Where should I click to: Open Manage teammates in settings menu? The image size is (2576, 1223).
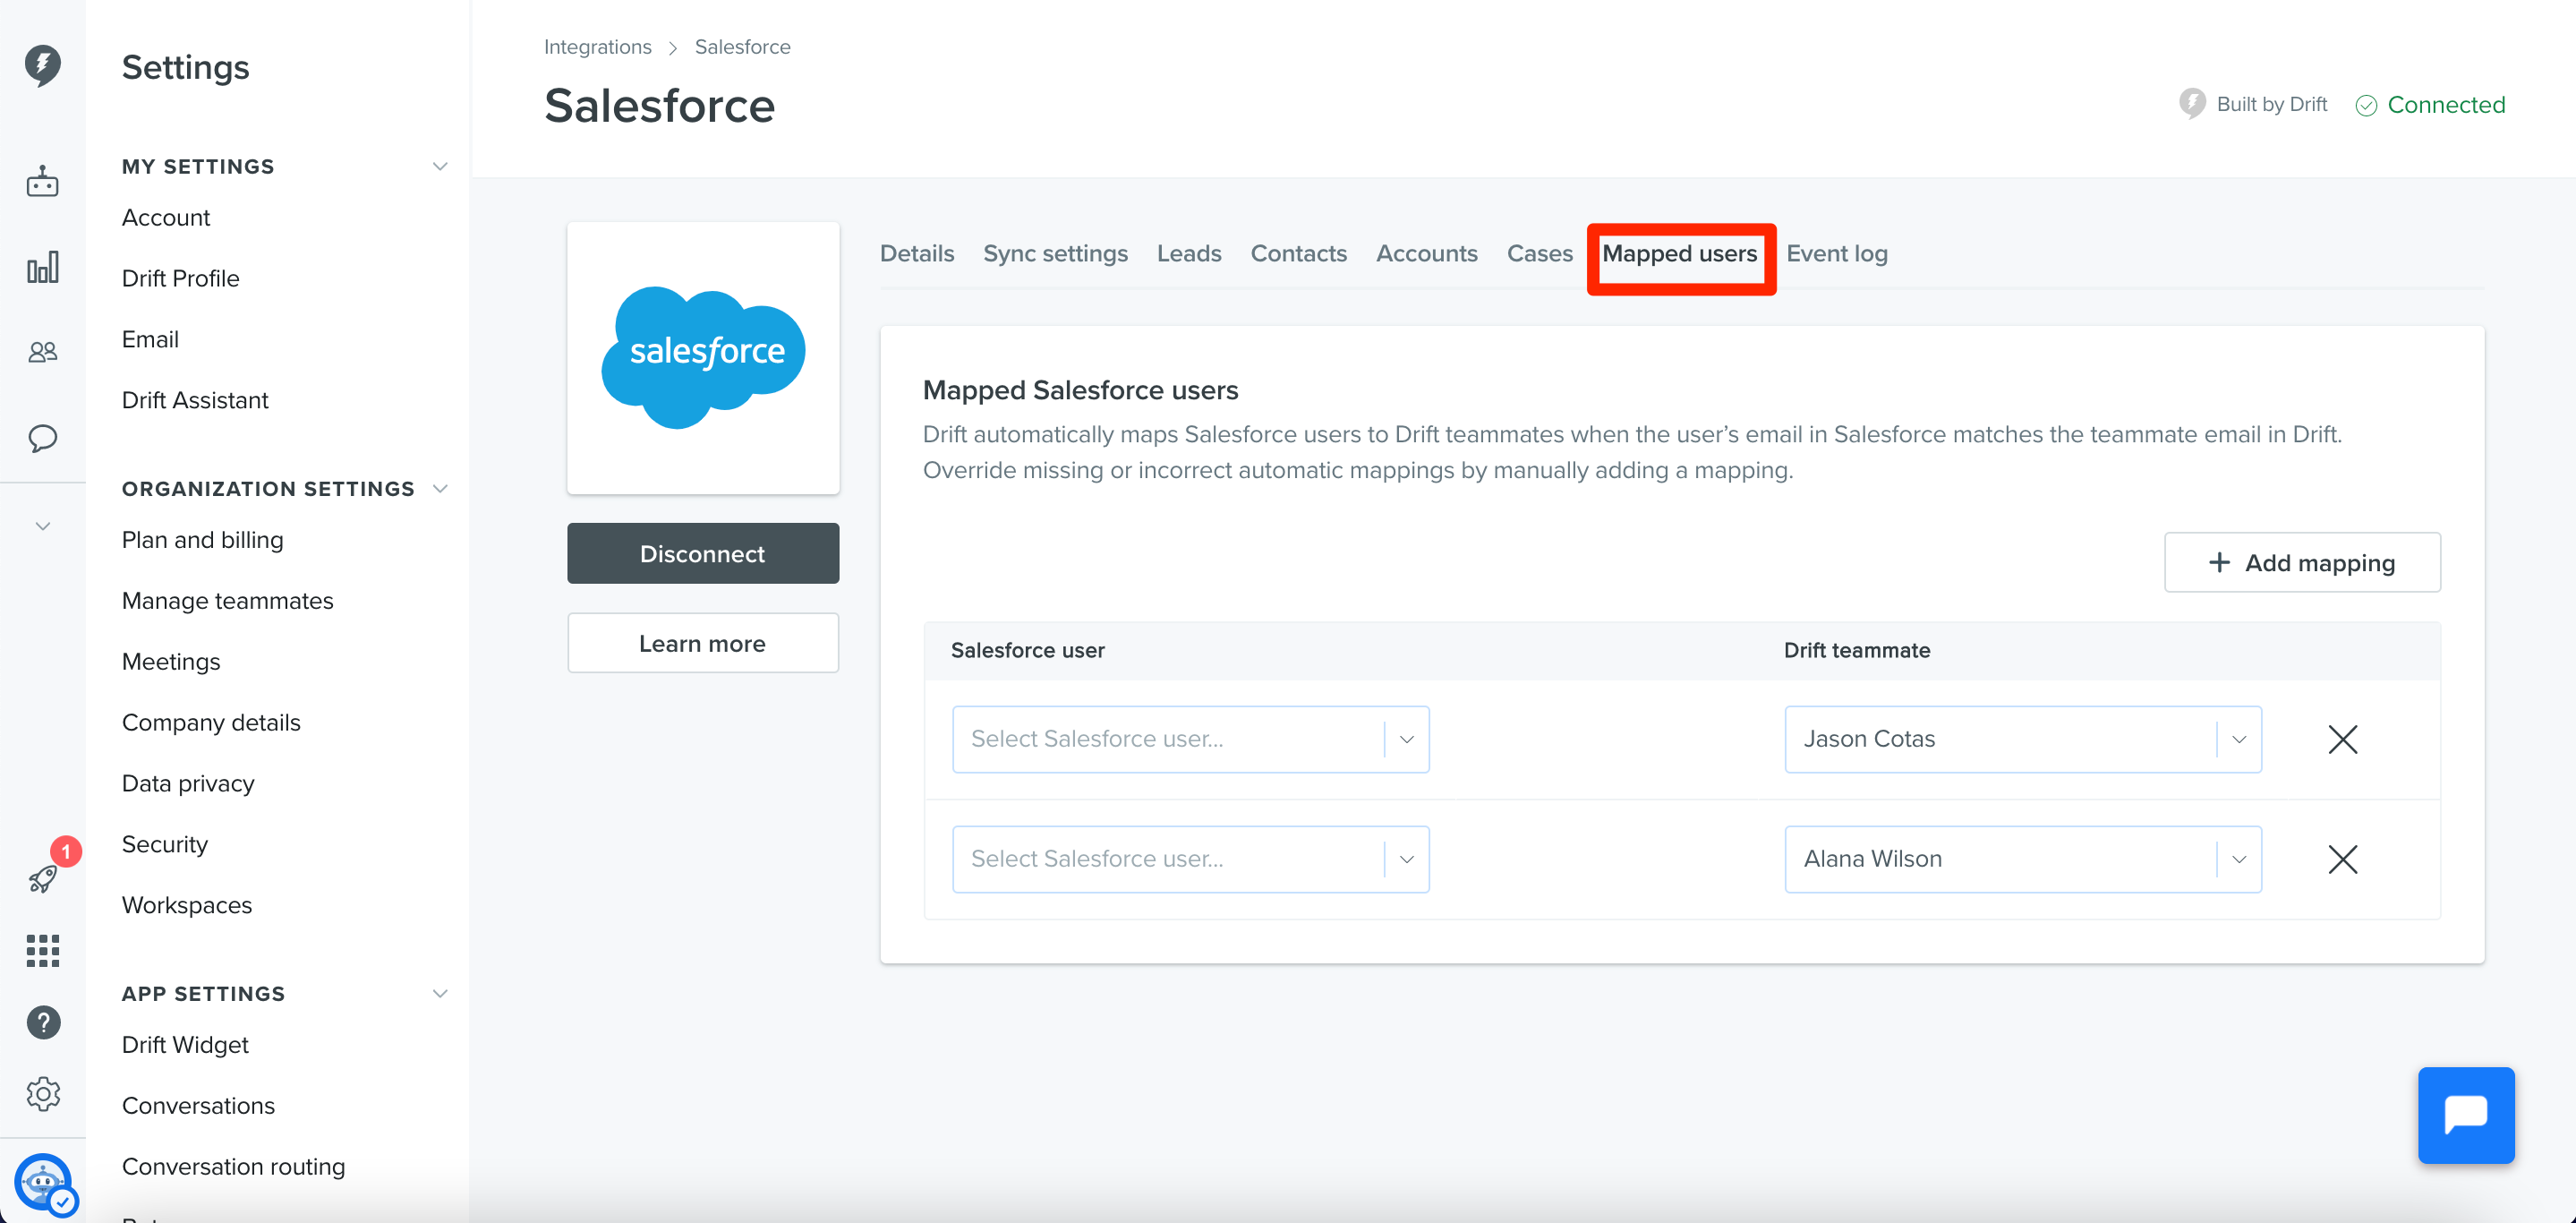pyautogui.click(x=227, y=600)
